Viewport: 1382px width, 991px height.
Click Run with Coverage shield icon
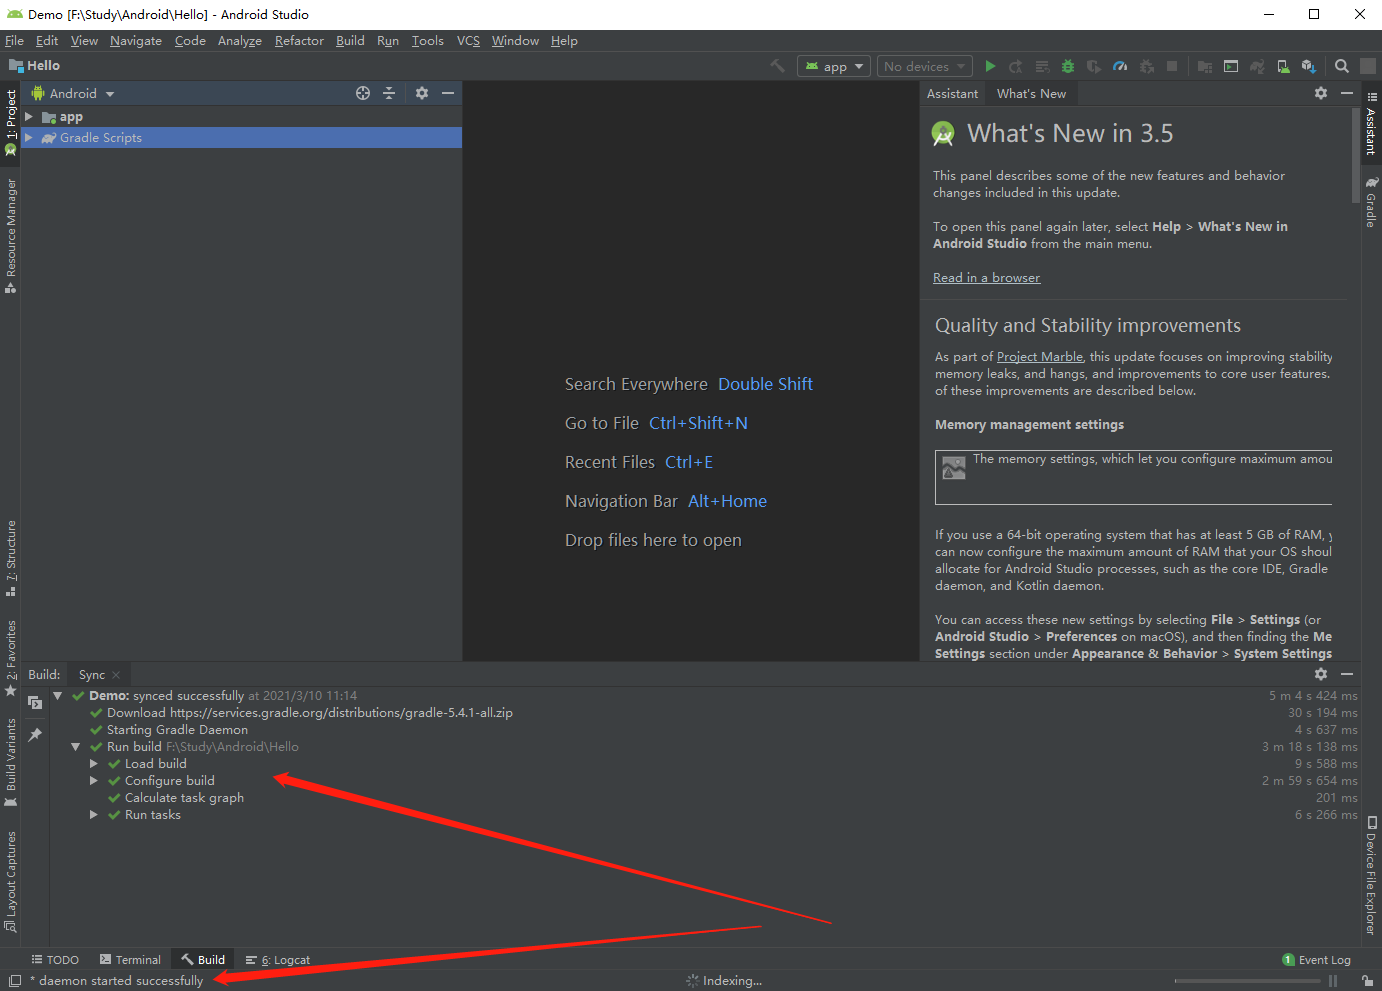pyautogui.click(x=1094, y=66)
